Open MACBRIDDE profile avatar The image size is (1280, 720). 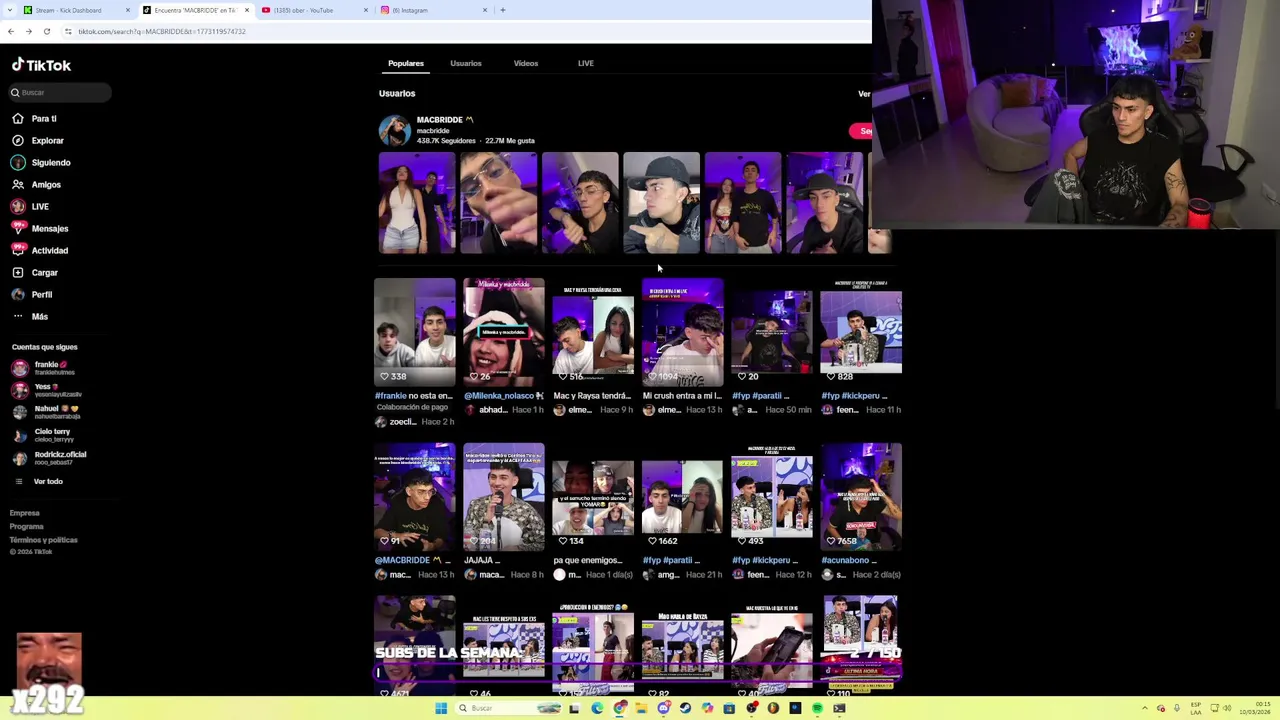(394, 130)
